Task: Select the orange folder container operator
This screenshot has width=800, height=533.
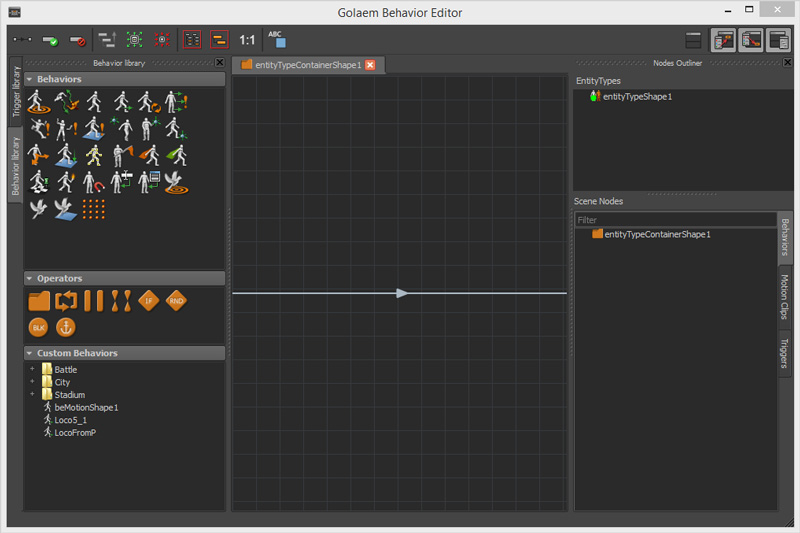Action: pyautogui.click(x=39, y=301)
